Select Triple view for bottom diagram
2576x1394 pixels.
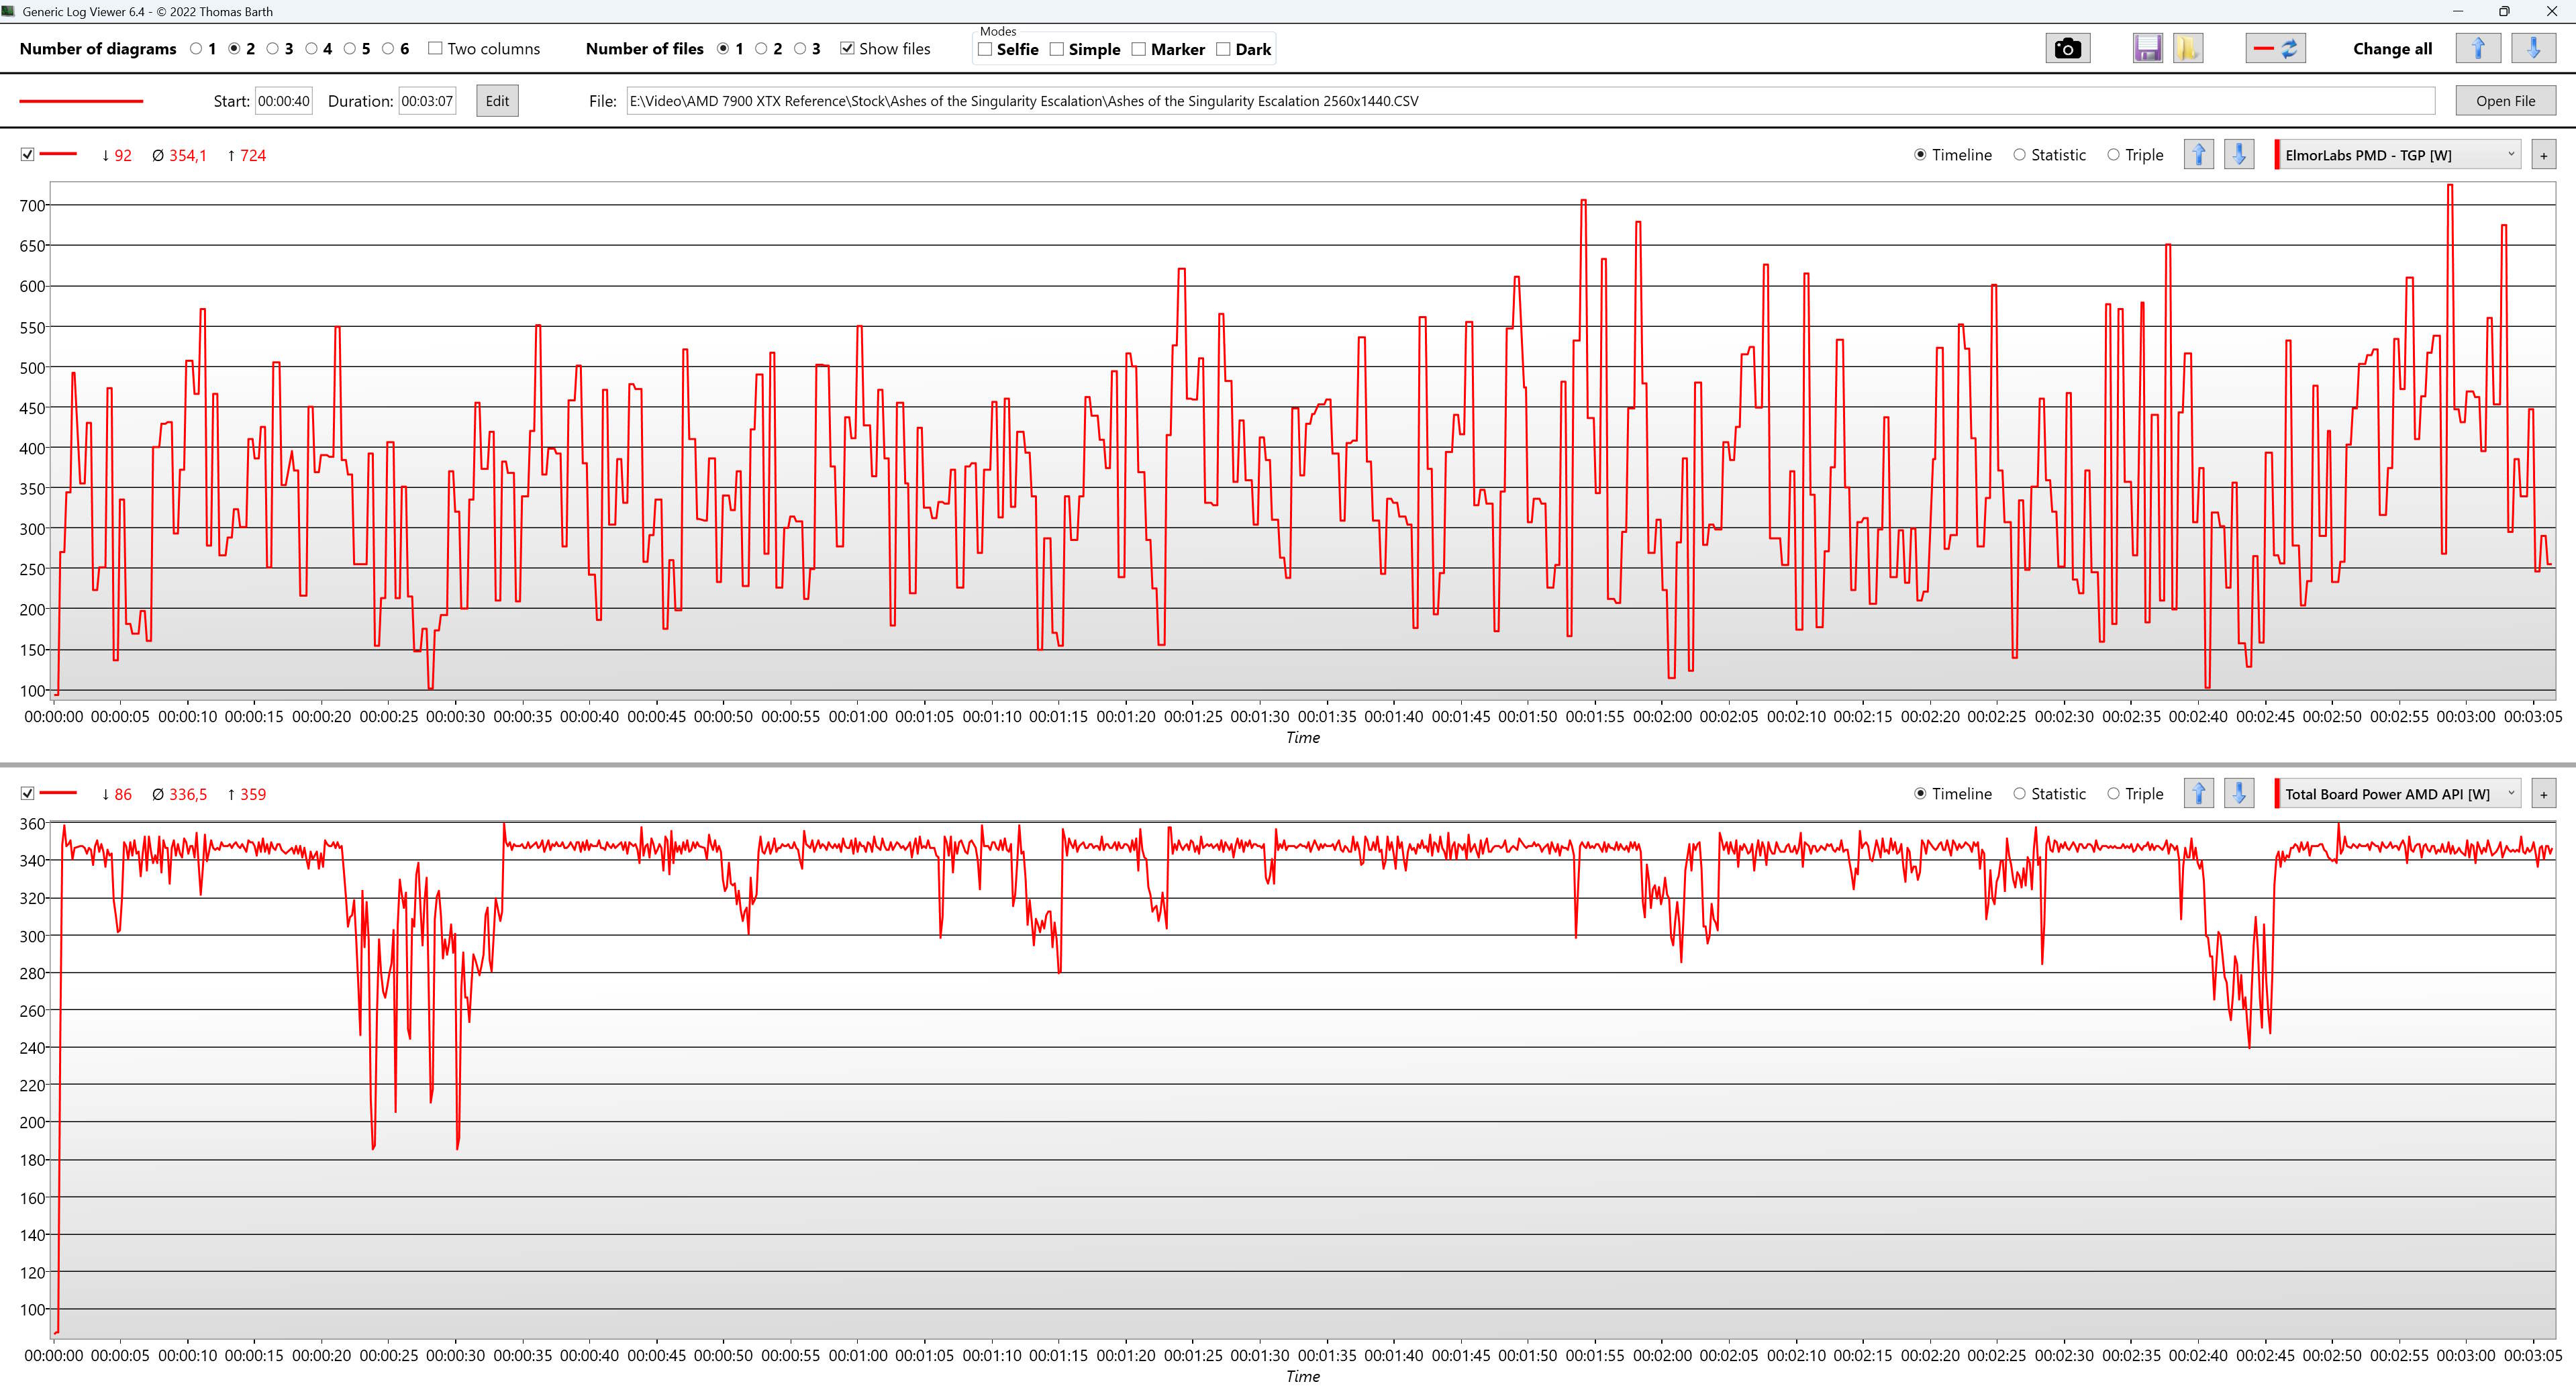pos(2113,794)
